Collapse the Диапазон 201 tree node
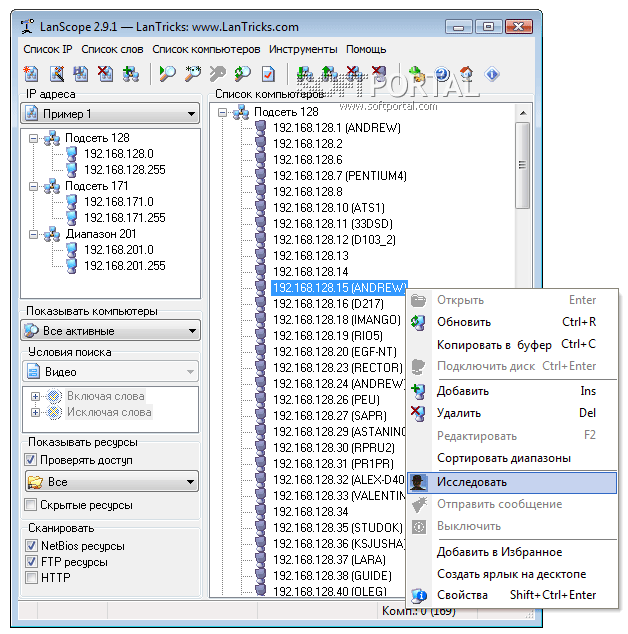Viewport: 628px width, 634px height. pyautogui.click(x=34, y=235)
